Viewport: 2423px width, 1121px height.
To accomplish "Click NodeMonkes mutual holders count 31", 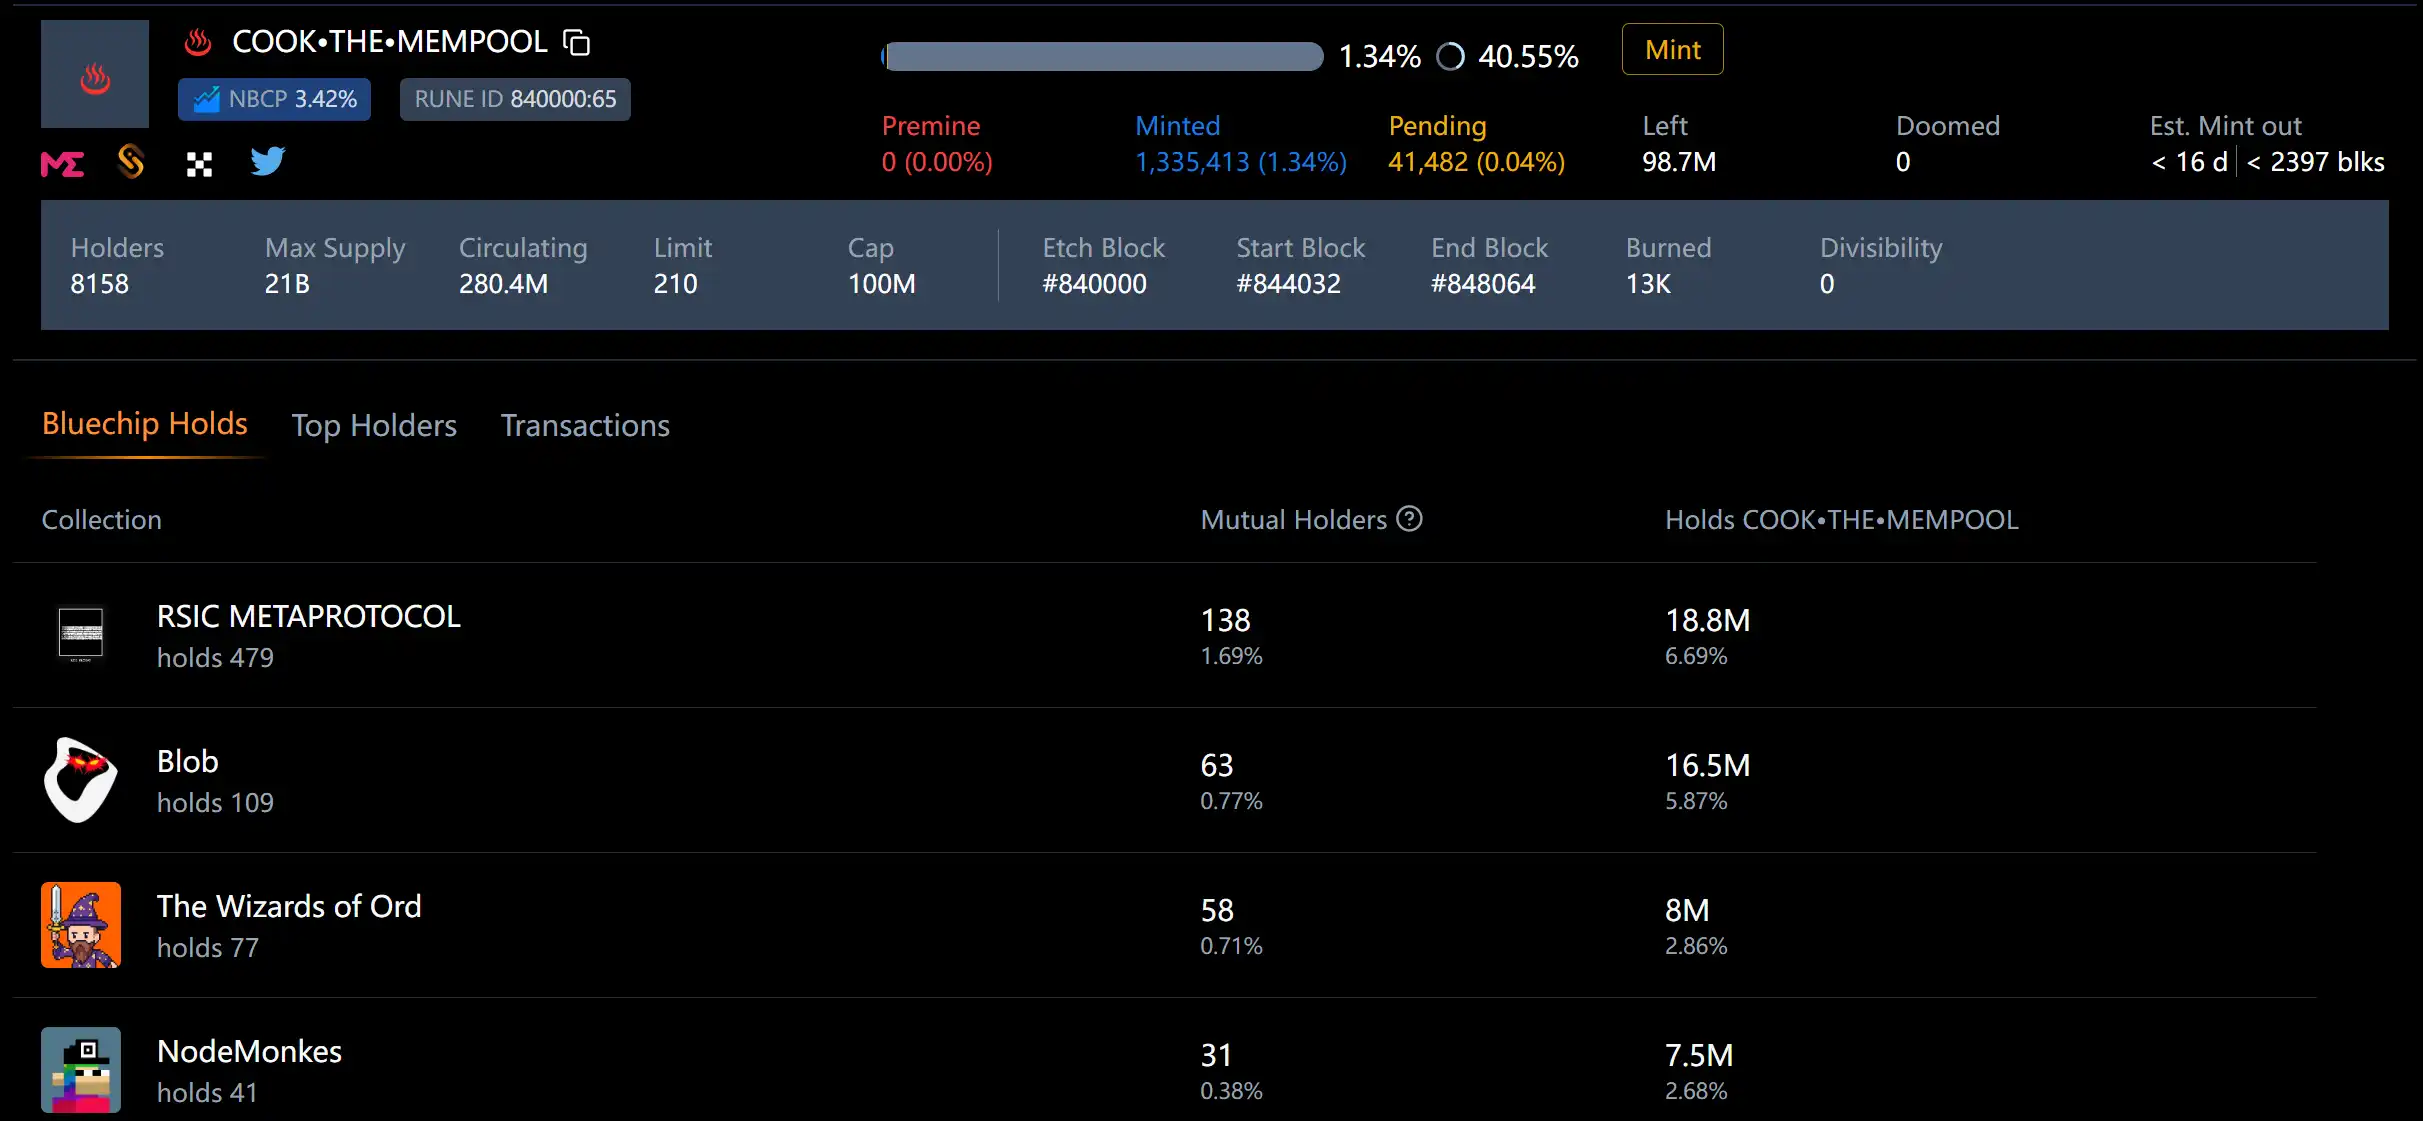I will pyautogui.click(x=1216, y=1055).
